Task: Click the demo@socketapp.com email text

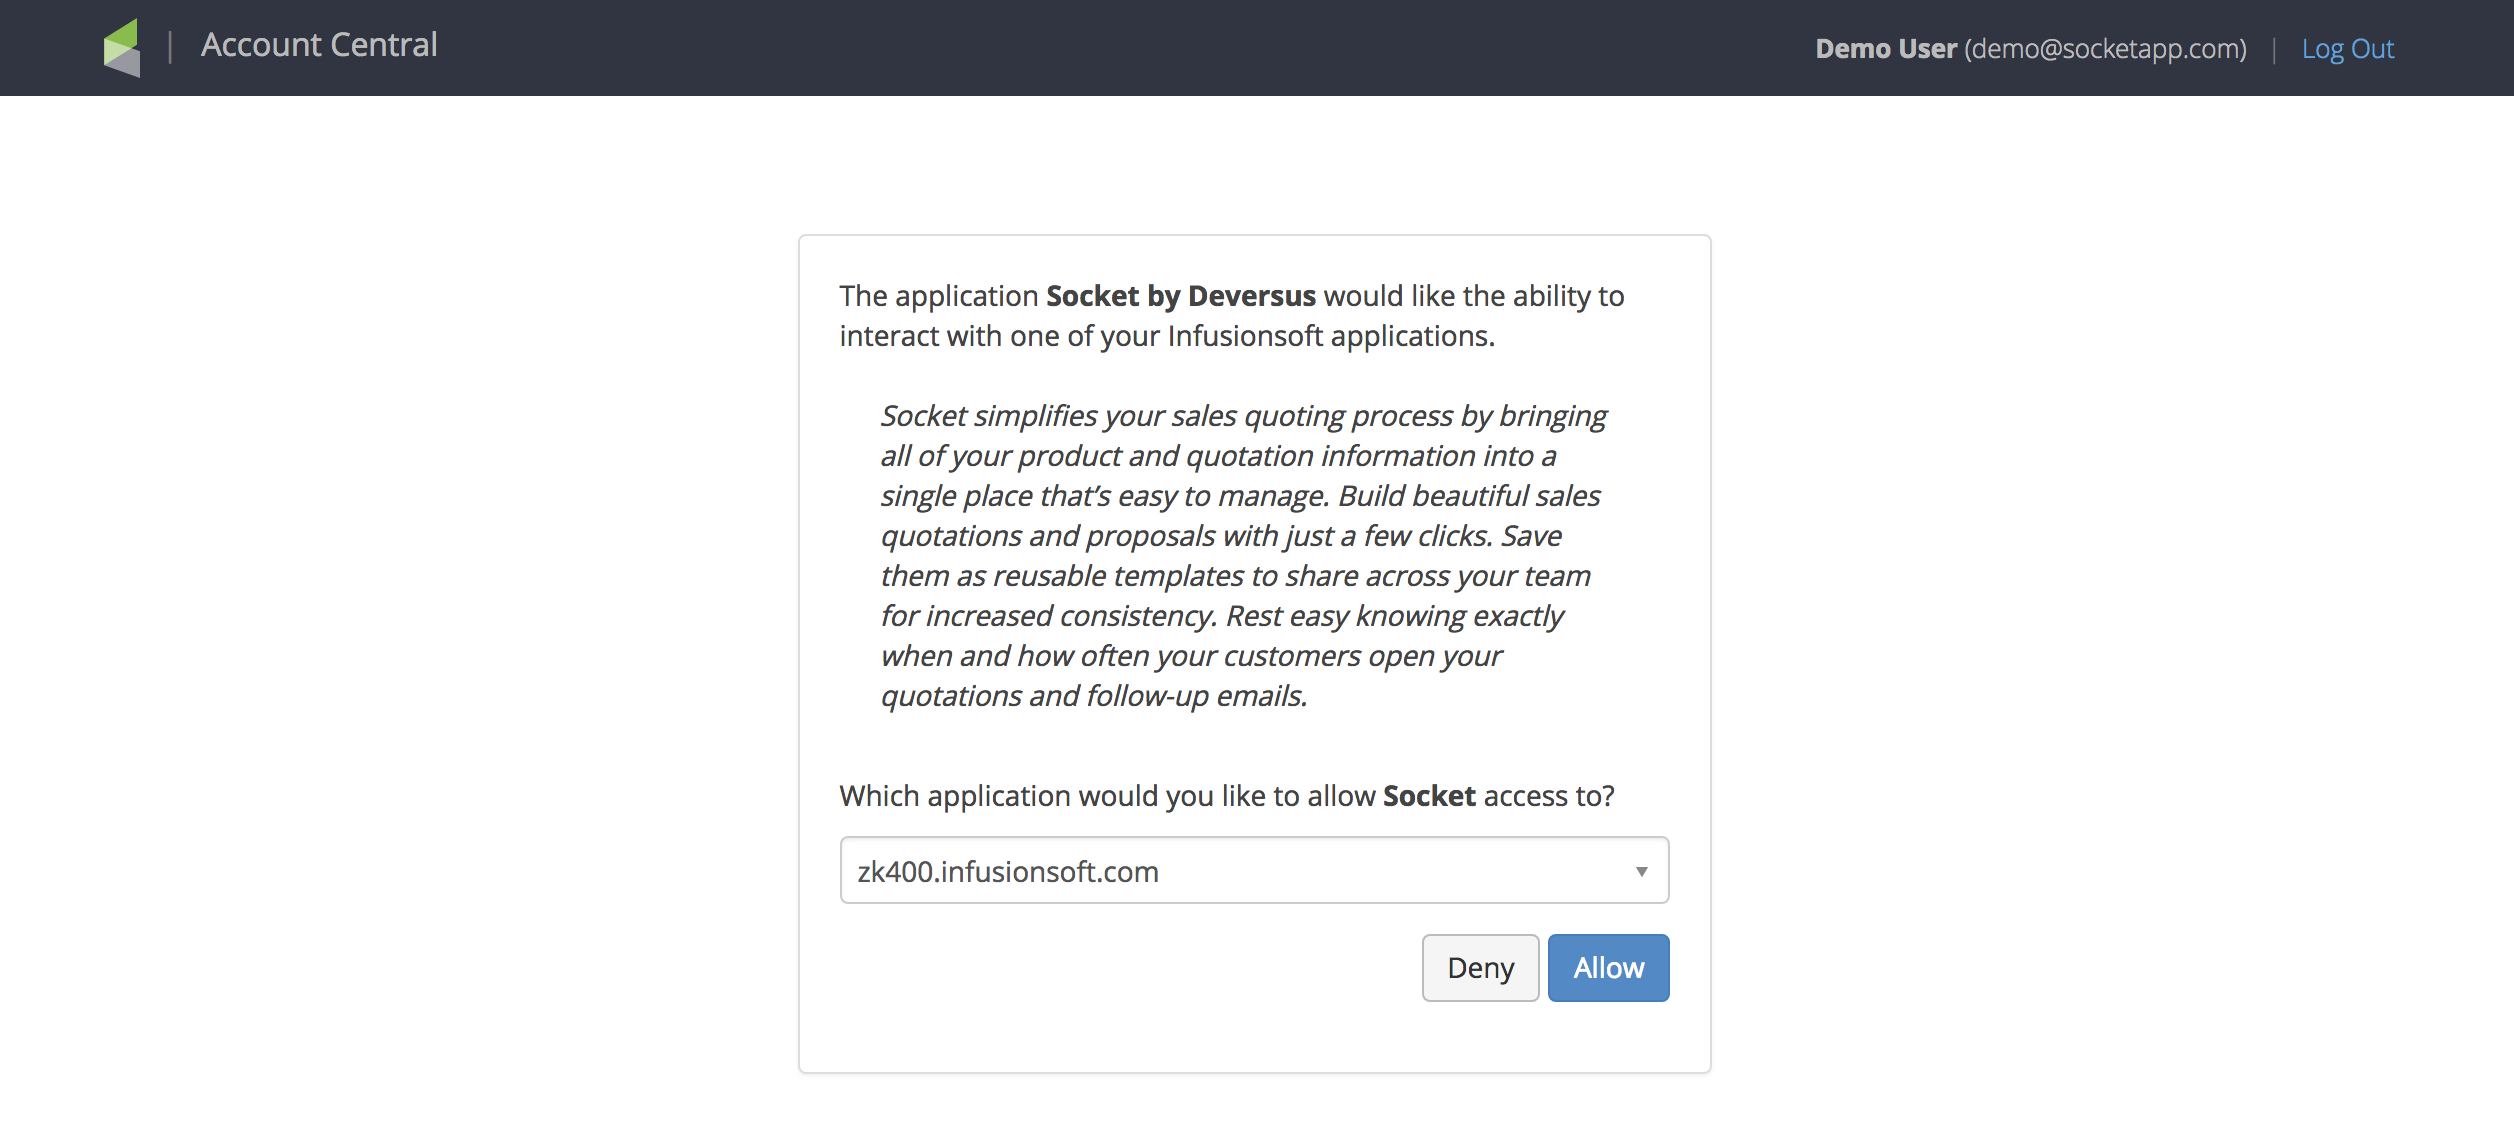Action: (2105, 49)
